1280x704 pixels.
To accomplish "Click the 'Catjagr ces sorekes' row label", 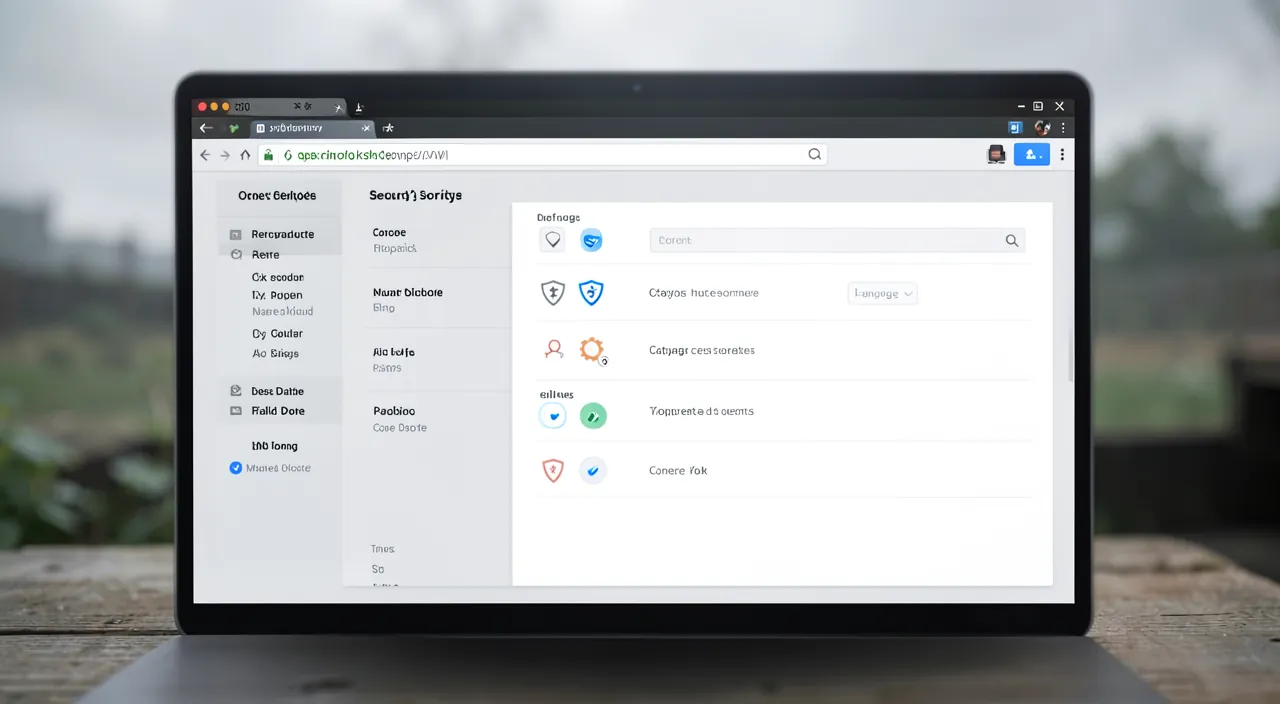I will [702, 350].
